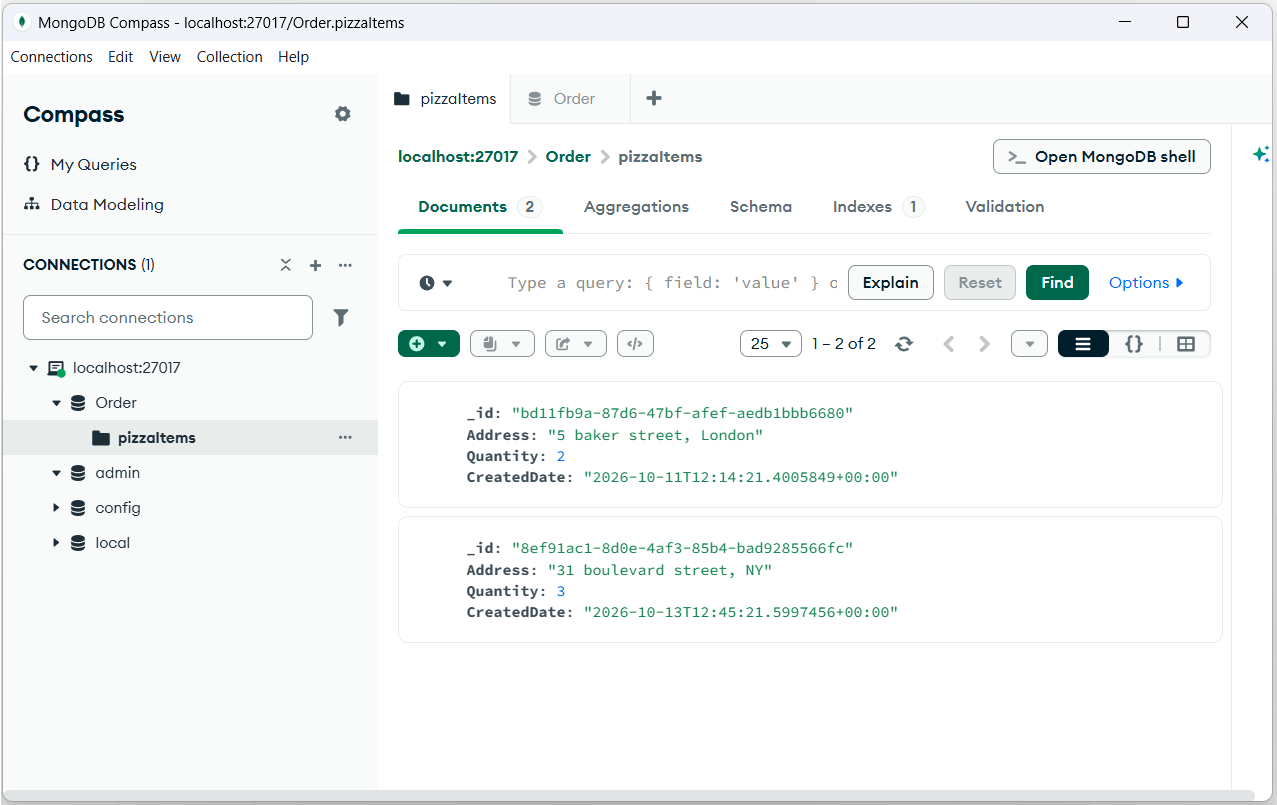Expand the local database node
The width and height of the screenshot is (1277, 805).
coord(57,543)
